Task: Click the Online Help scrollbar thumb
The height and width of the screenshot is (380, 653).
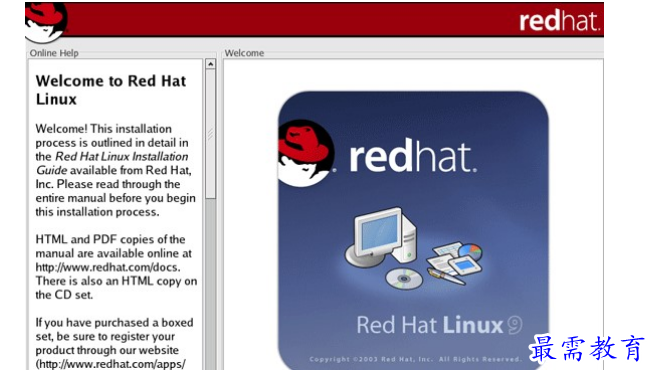Action: (x=211, y=134)
